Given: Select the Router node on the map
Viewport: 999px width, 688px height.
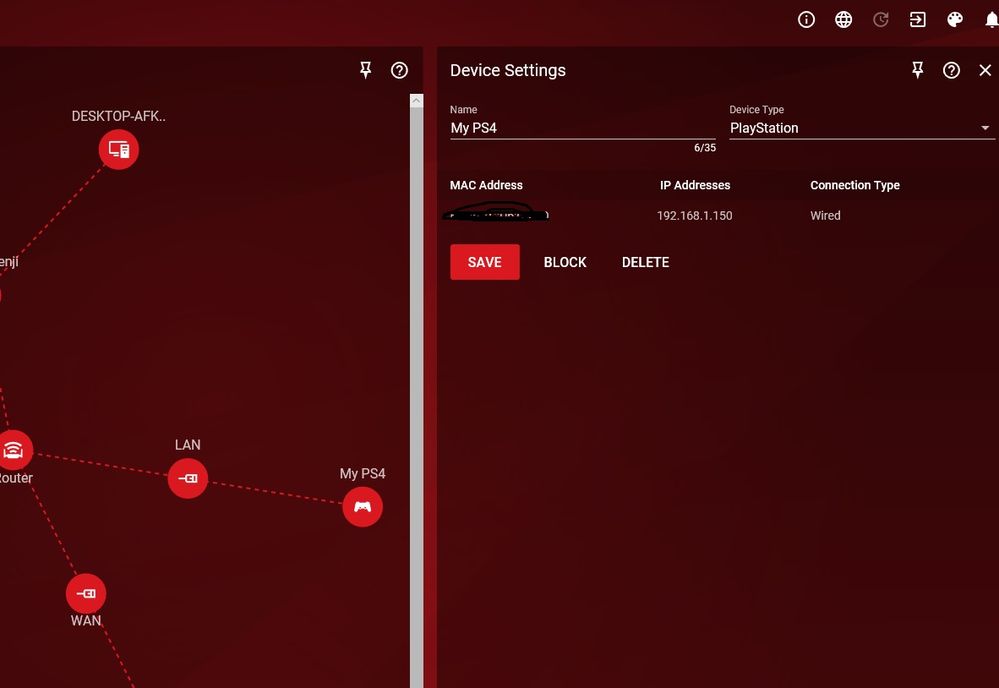Looking at the screenshot, I should [x=14, y=450].
